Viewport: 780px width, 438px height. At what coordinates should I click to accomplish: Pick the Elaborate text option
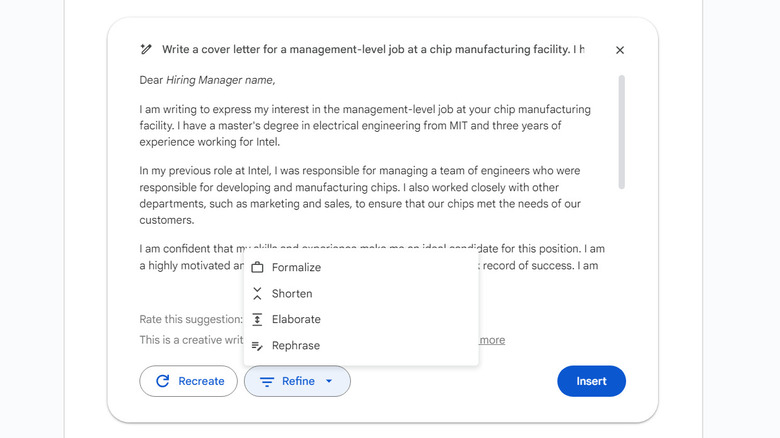[x=296, y=320]
